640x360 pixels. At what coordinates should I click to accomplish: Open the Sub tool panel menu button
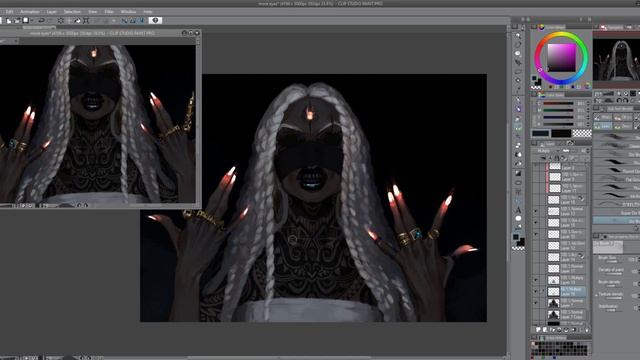pyautogui.click(x=596, y=108)
